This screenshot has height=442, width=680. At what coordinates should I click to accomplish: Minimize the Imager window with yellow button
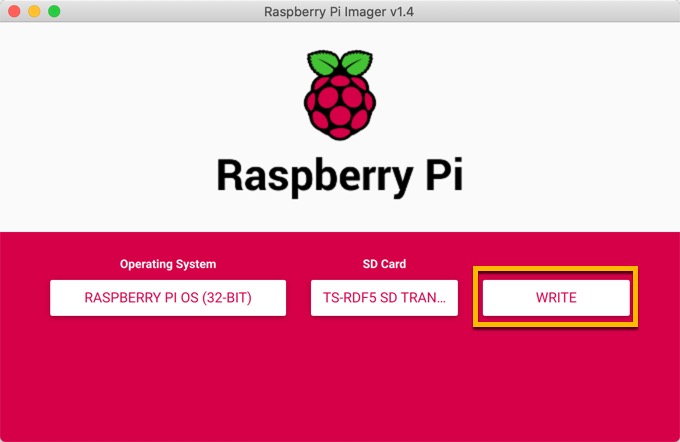(34, 11)
